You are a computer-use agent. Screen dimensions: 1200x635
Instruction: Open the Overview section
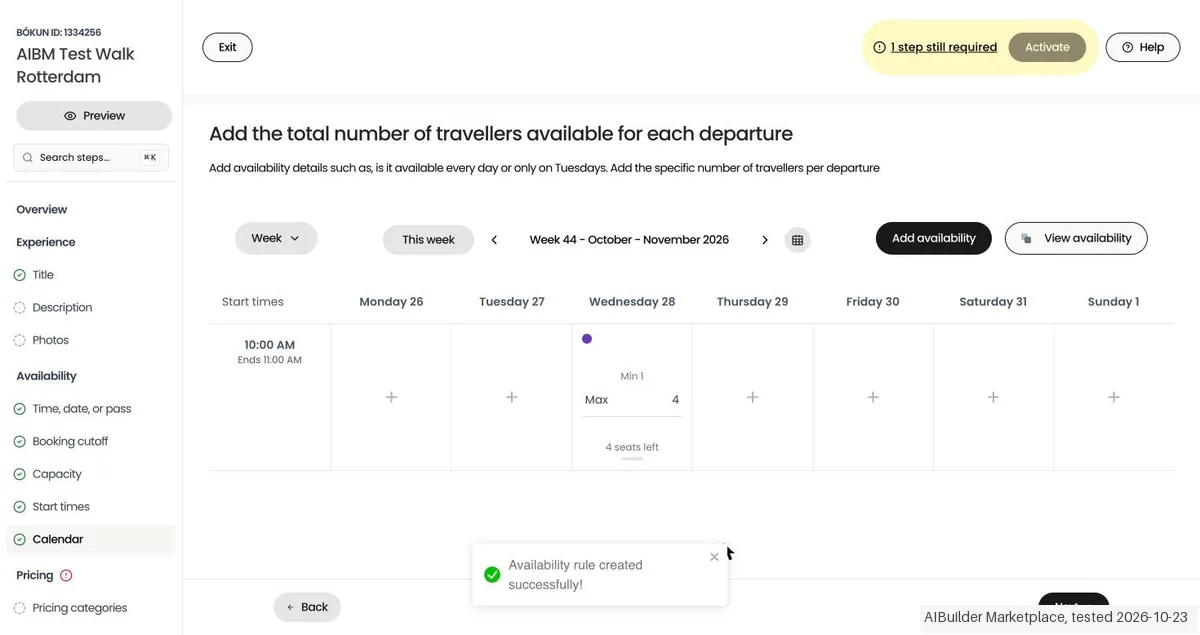click(x=42, y=210)
